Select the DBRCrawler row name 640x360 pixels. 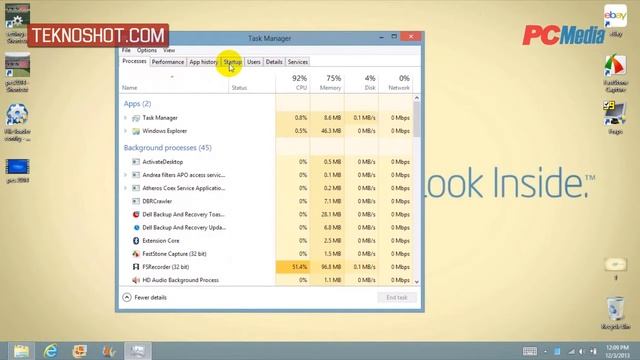[x=157, y=201]
